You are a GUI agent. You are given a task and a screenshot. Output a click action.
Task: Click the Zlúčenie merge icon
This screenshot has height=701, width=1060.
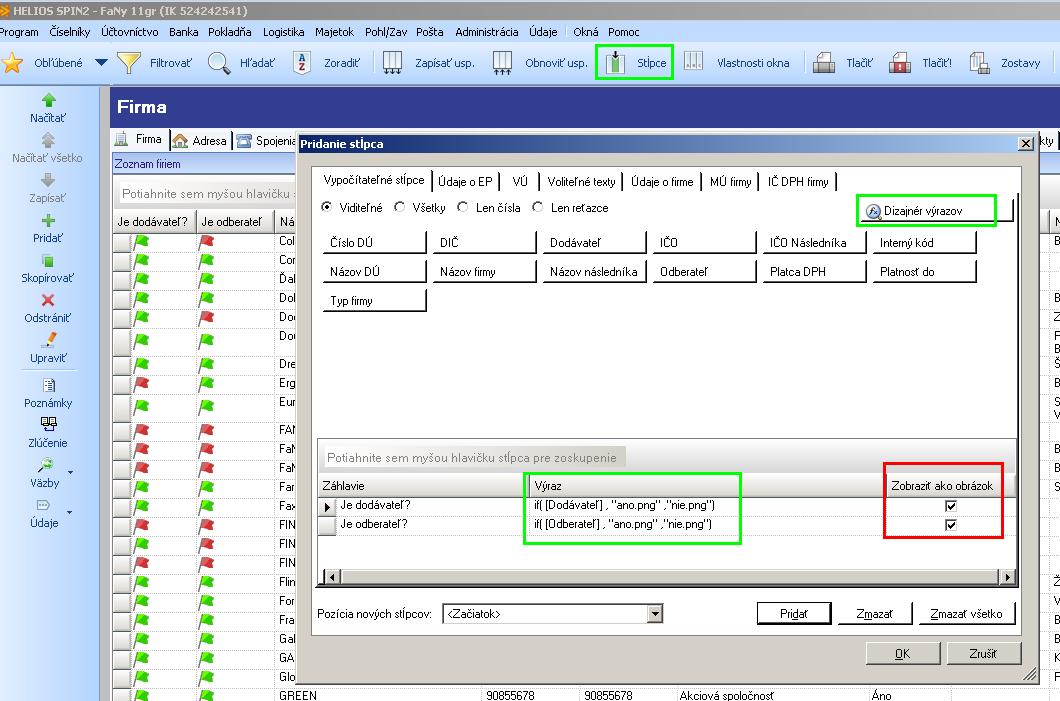tap(49, 424)
